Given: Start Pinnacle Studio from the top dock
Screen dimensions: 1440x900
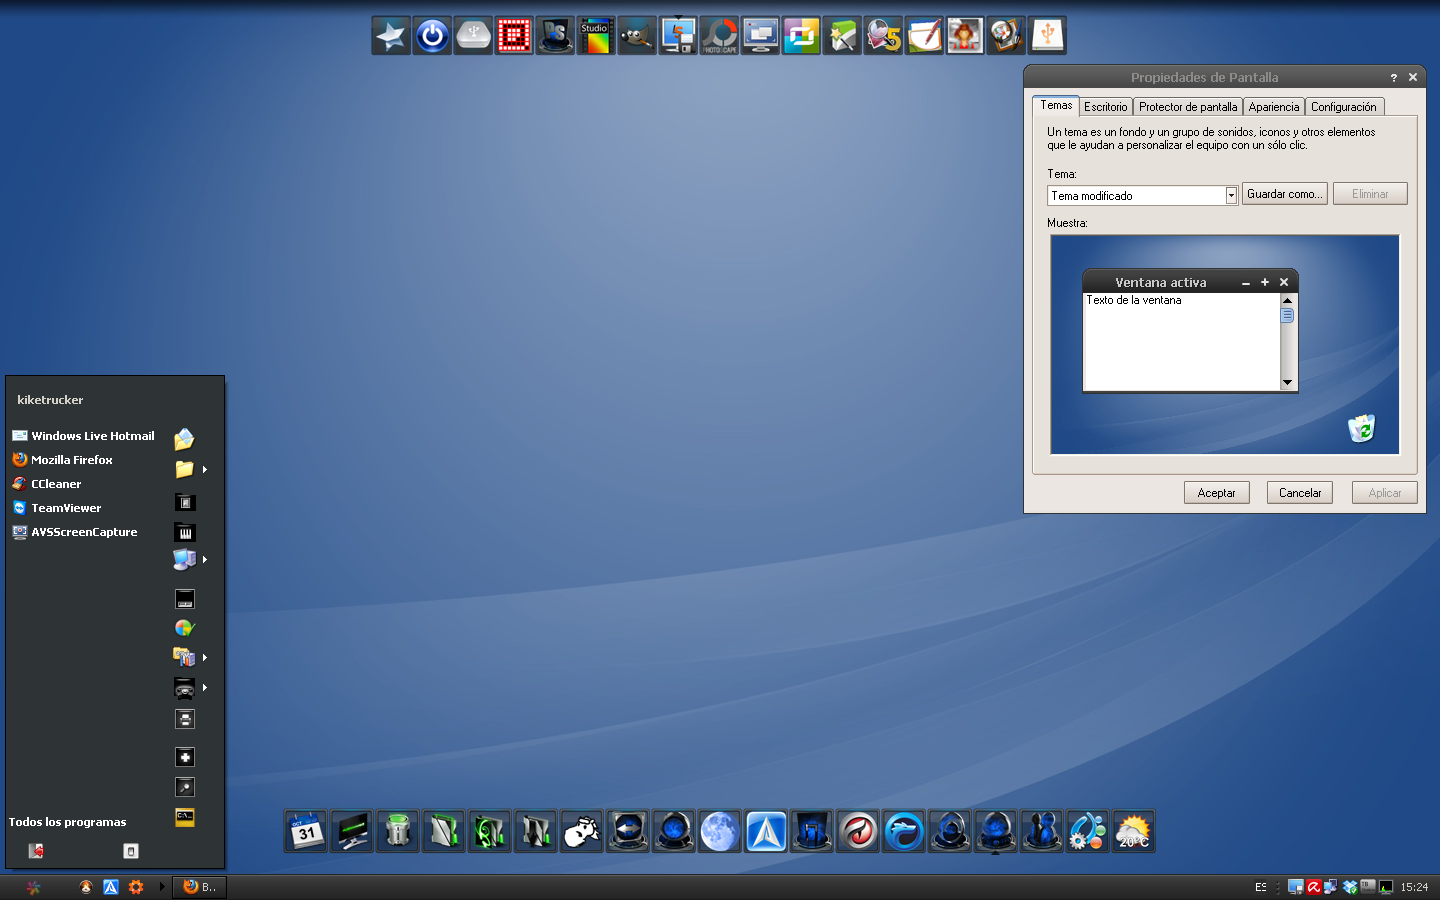Looking at the screenshot, I should [x=597, y=35].
